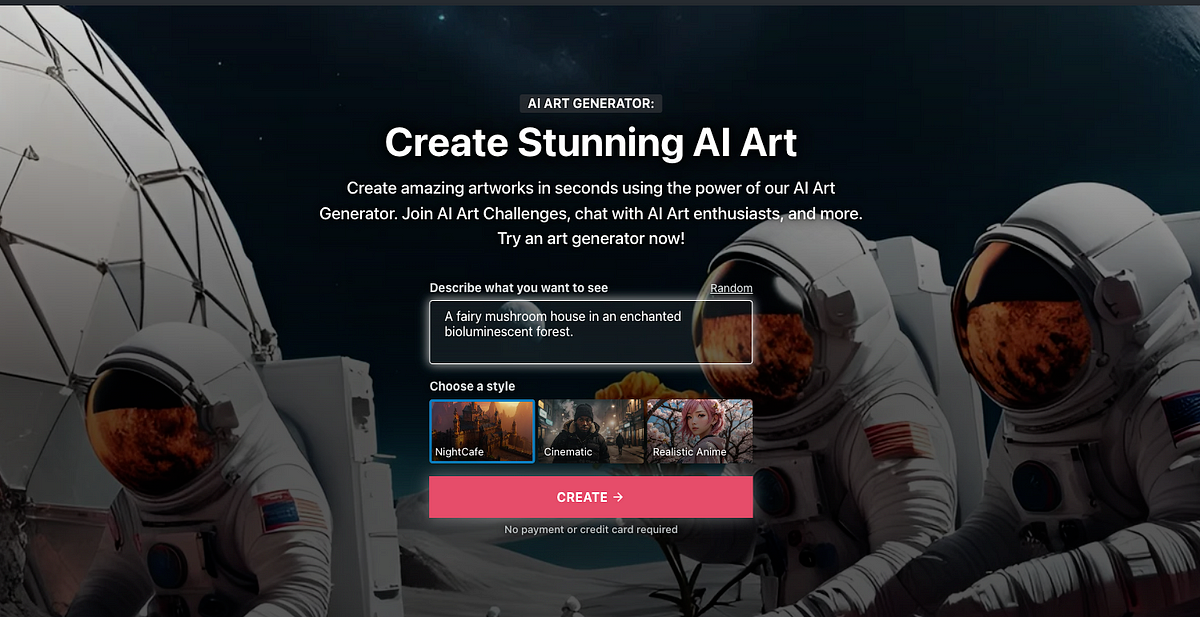The width and height of the screenshot is (1200, 617).
Task: Click the Choose a style label
Action: coord(473,386)
